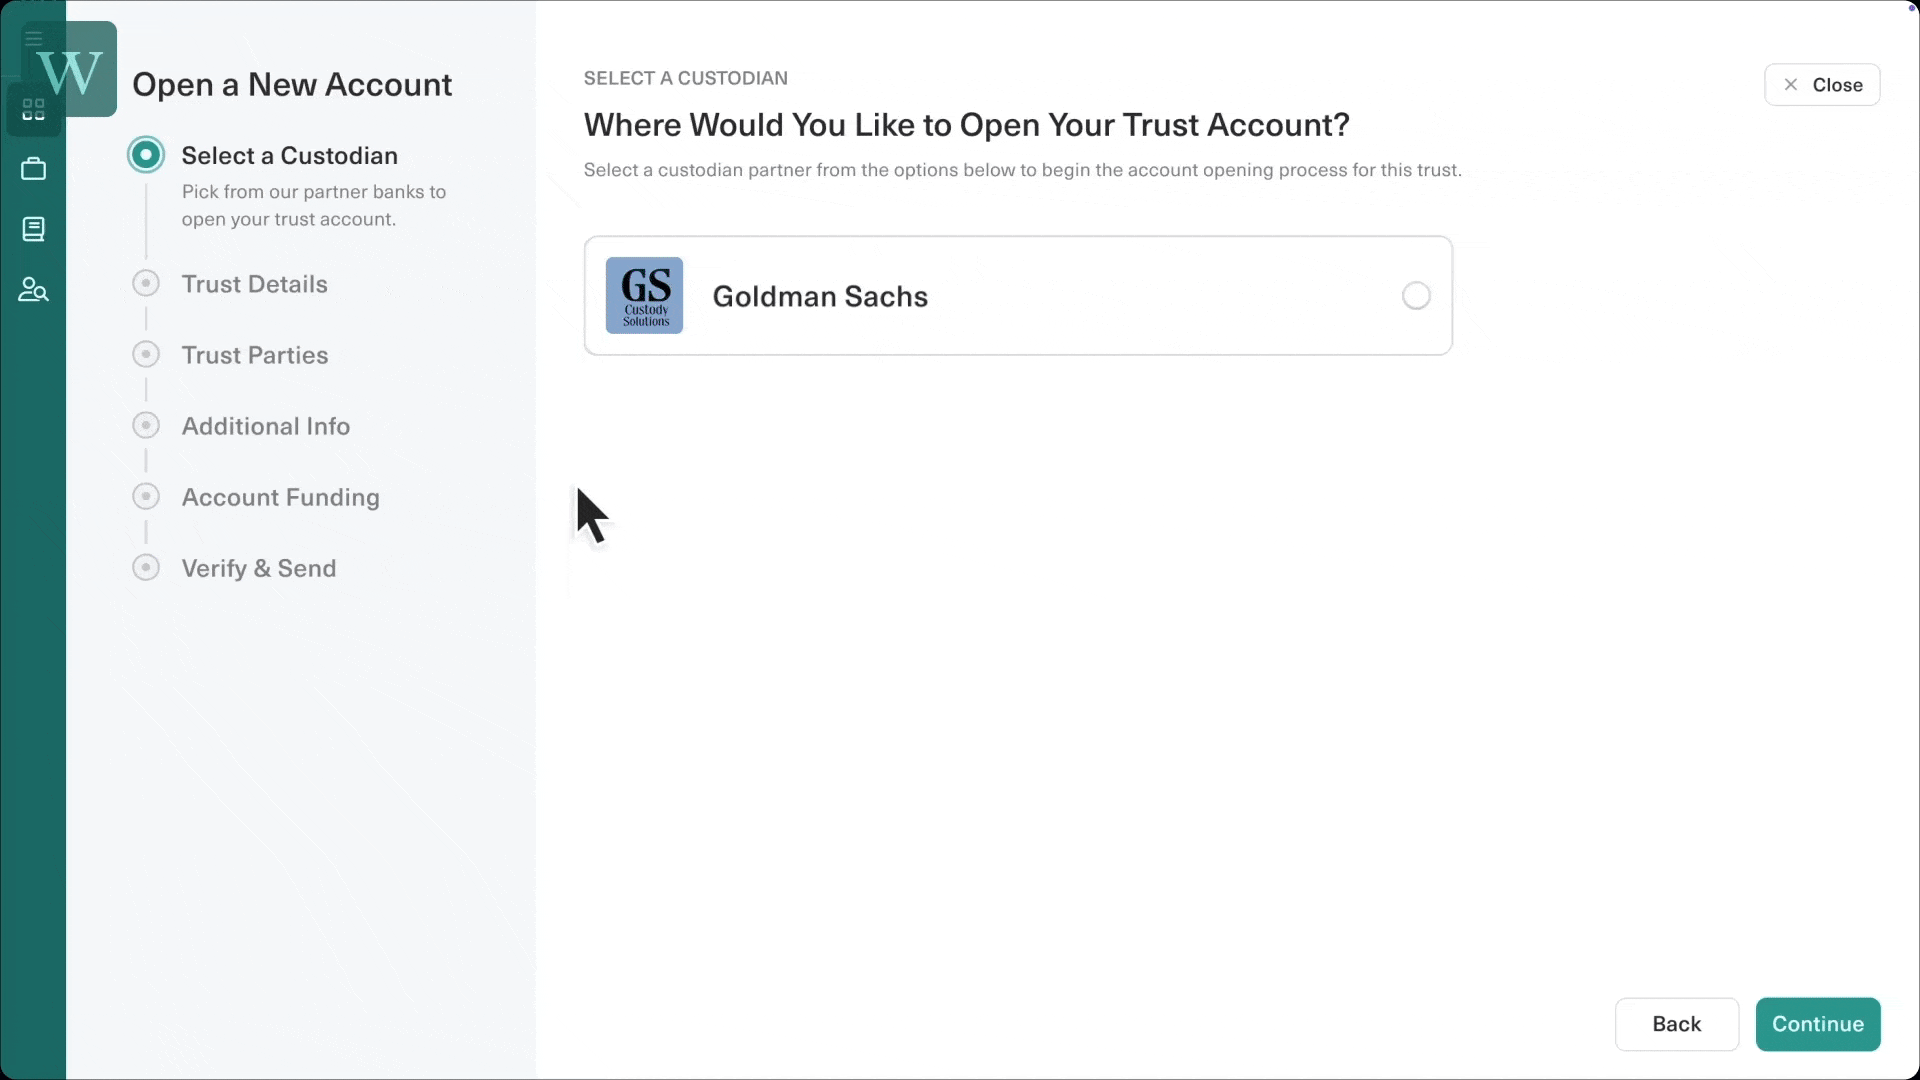Image resolution: width=1920 pixels, height=1080 pixels.
Task: Go to the Additional Info step
Action: pyautogui.click(x=265, y=426)
